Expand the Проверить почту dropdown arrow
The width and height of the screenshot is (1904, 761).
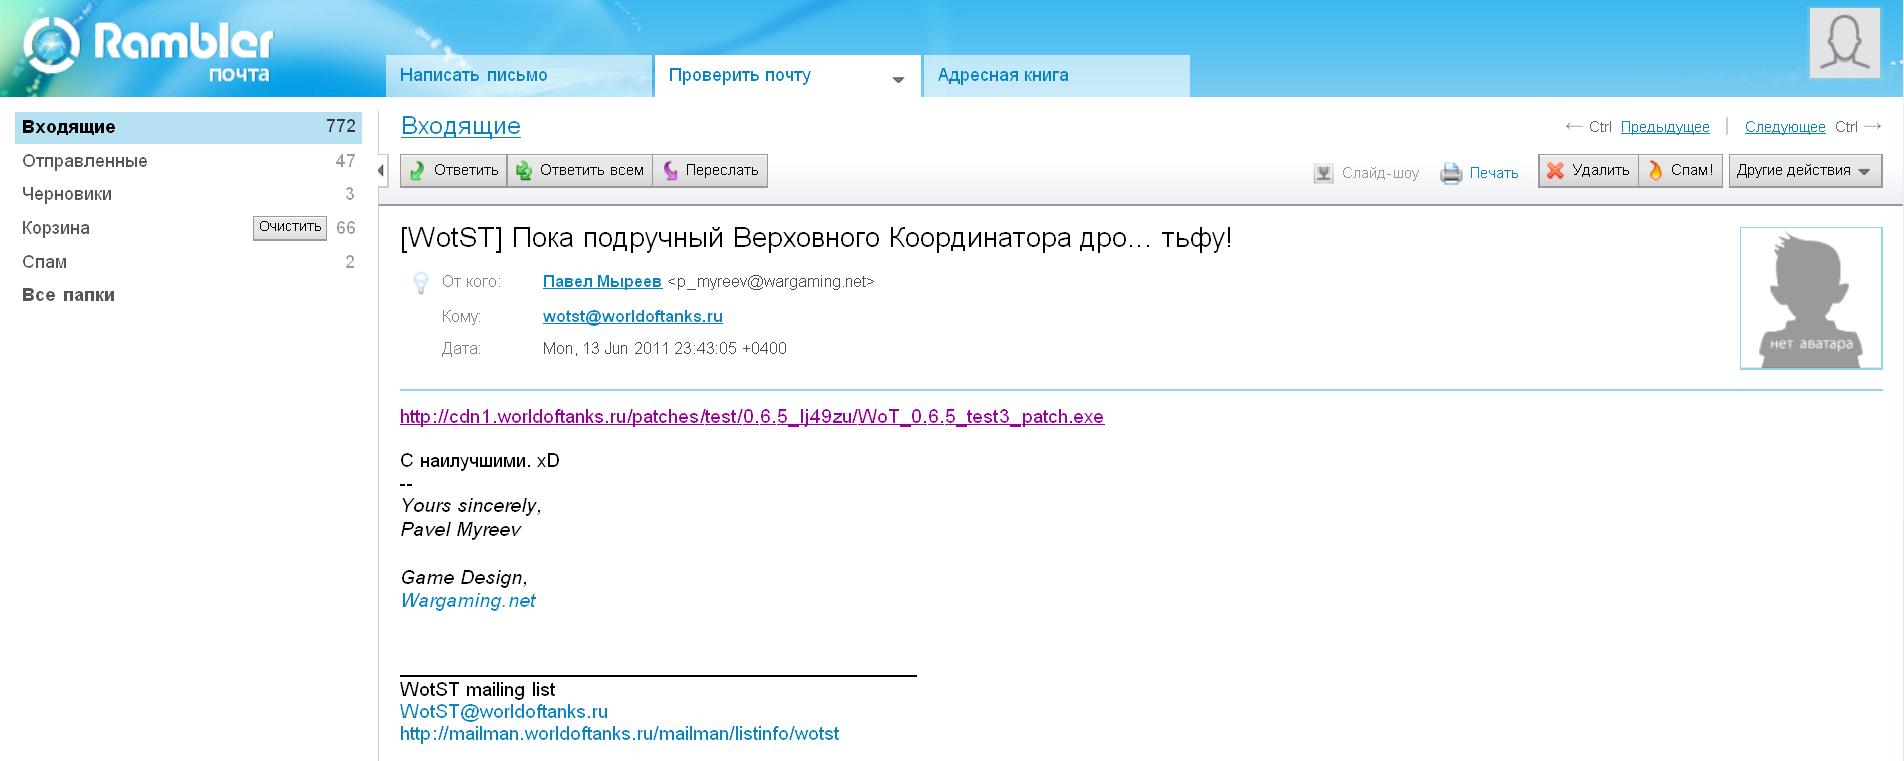[898, 80]
